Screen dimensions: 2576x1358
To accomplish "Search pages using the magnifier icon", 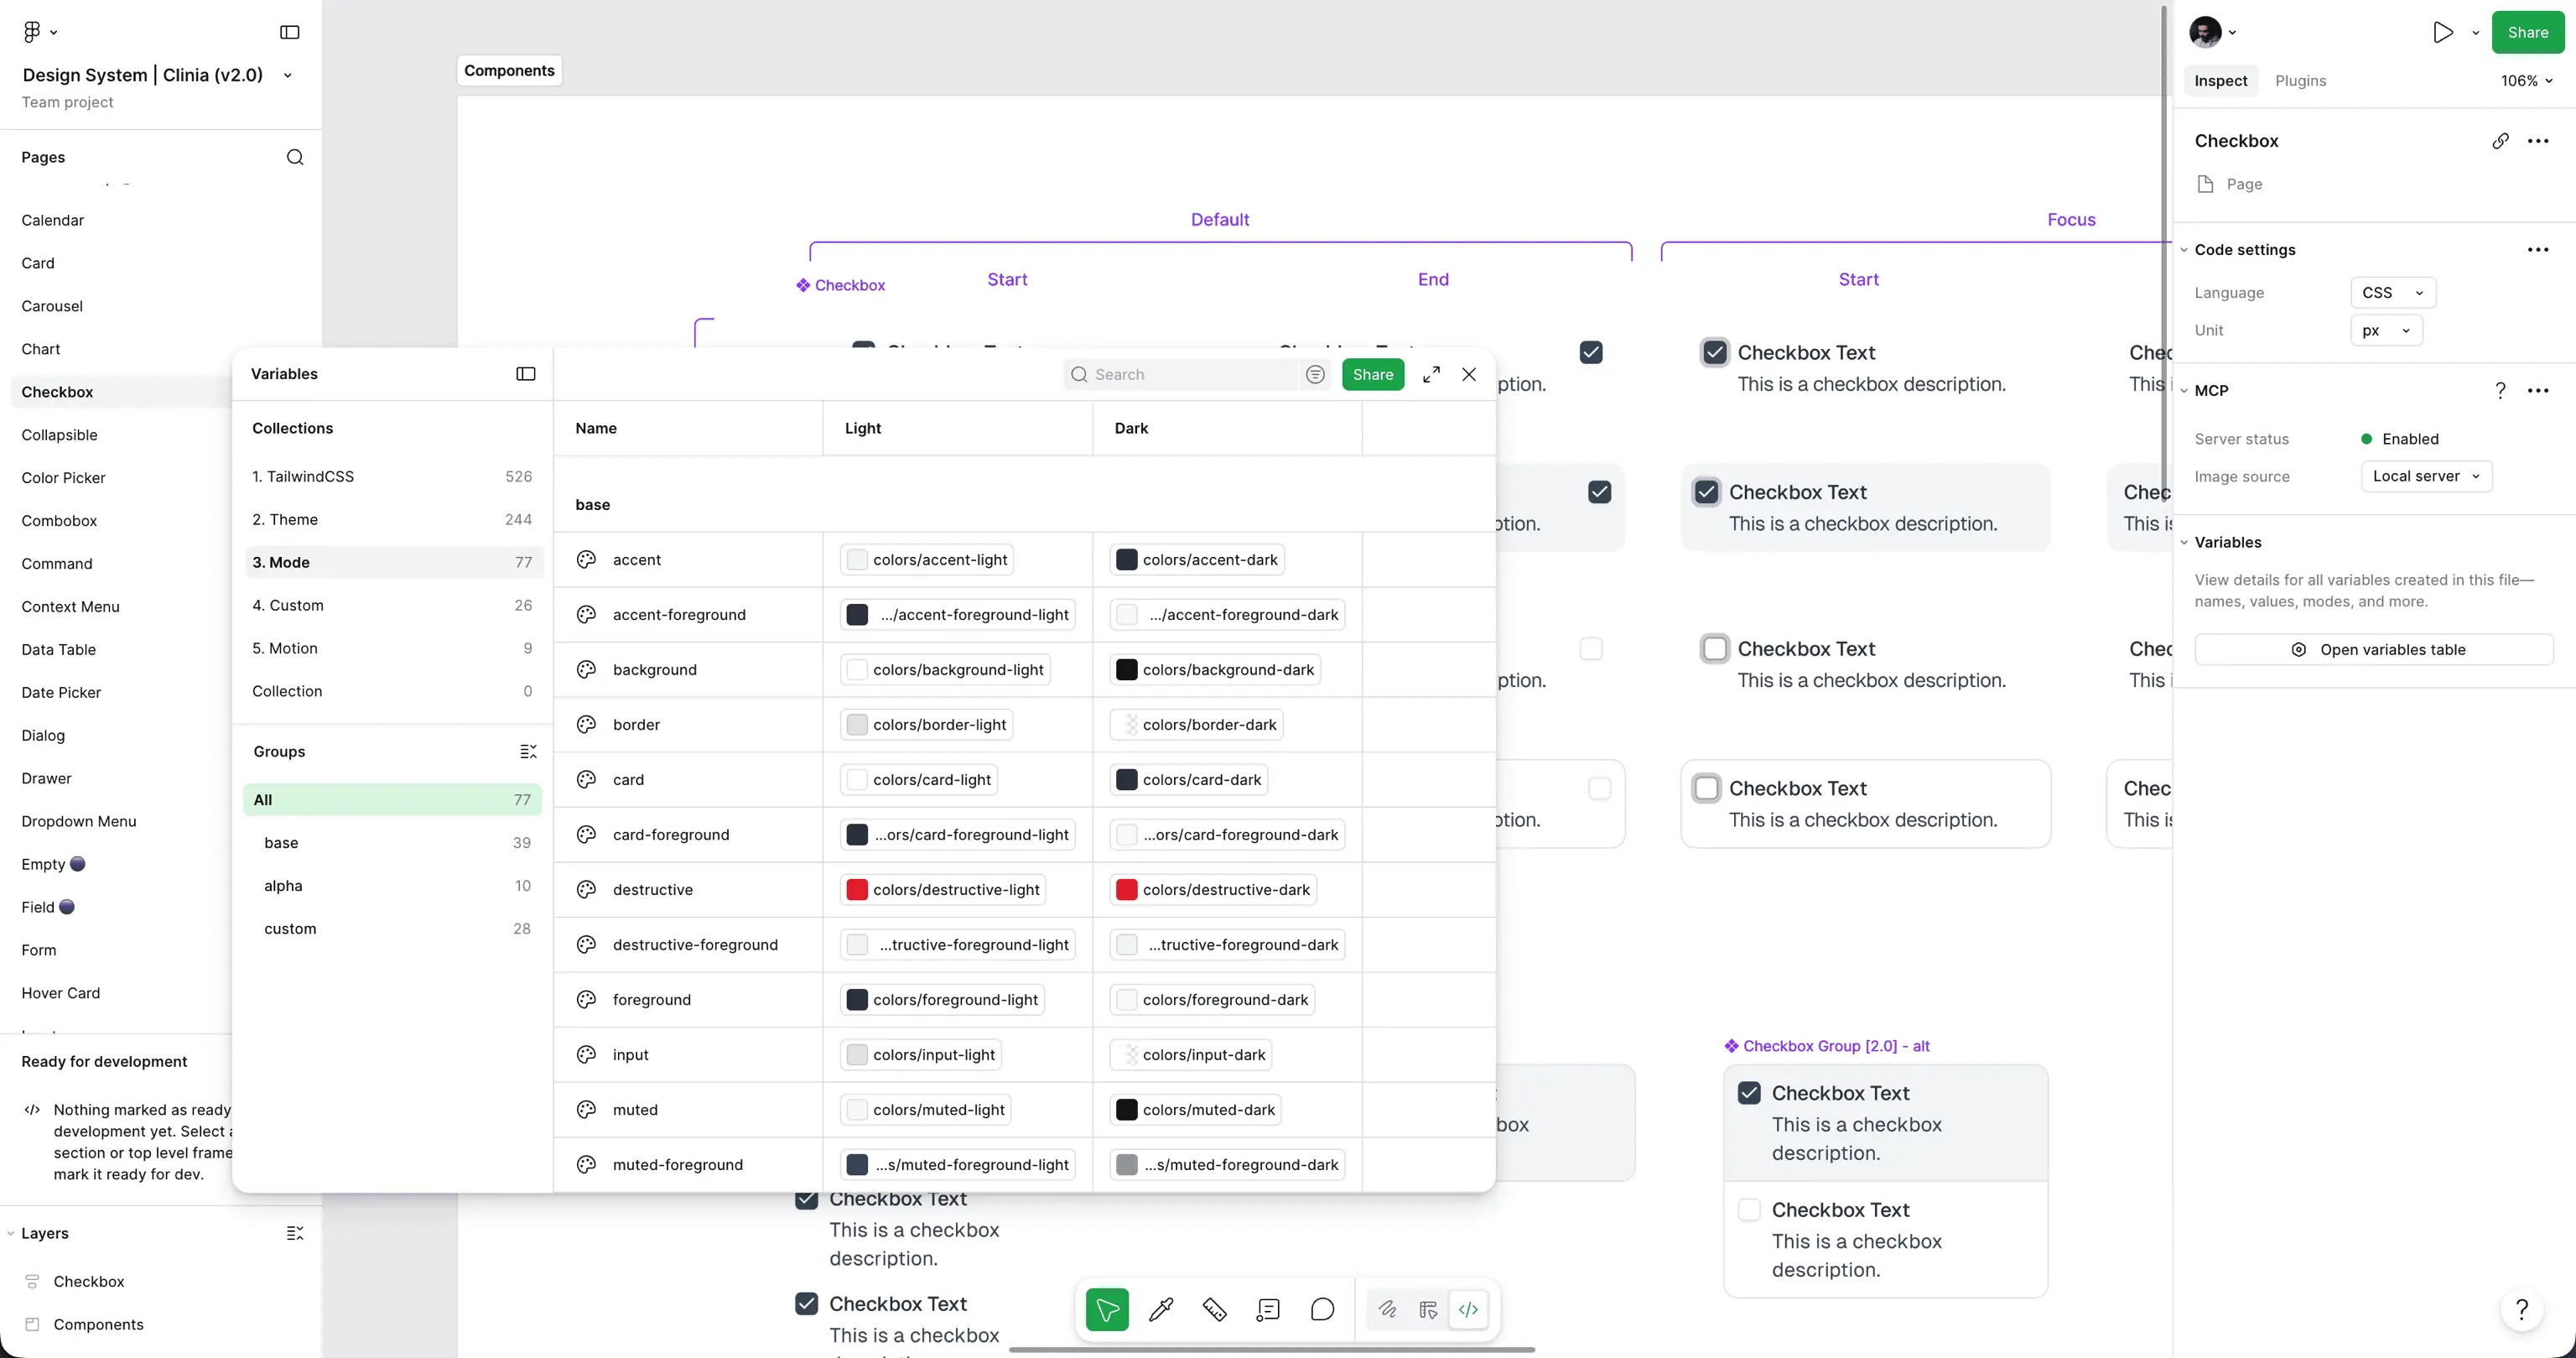I will tap(295, 157).
